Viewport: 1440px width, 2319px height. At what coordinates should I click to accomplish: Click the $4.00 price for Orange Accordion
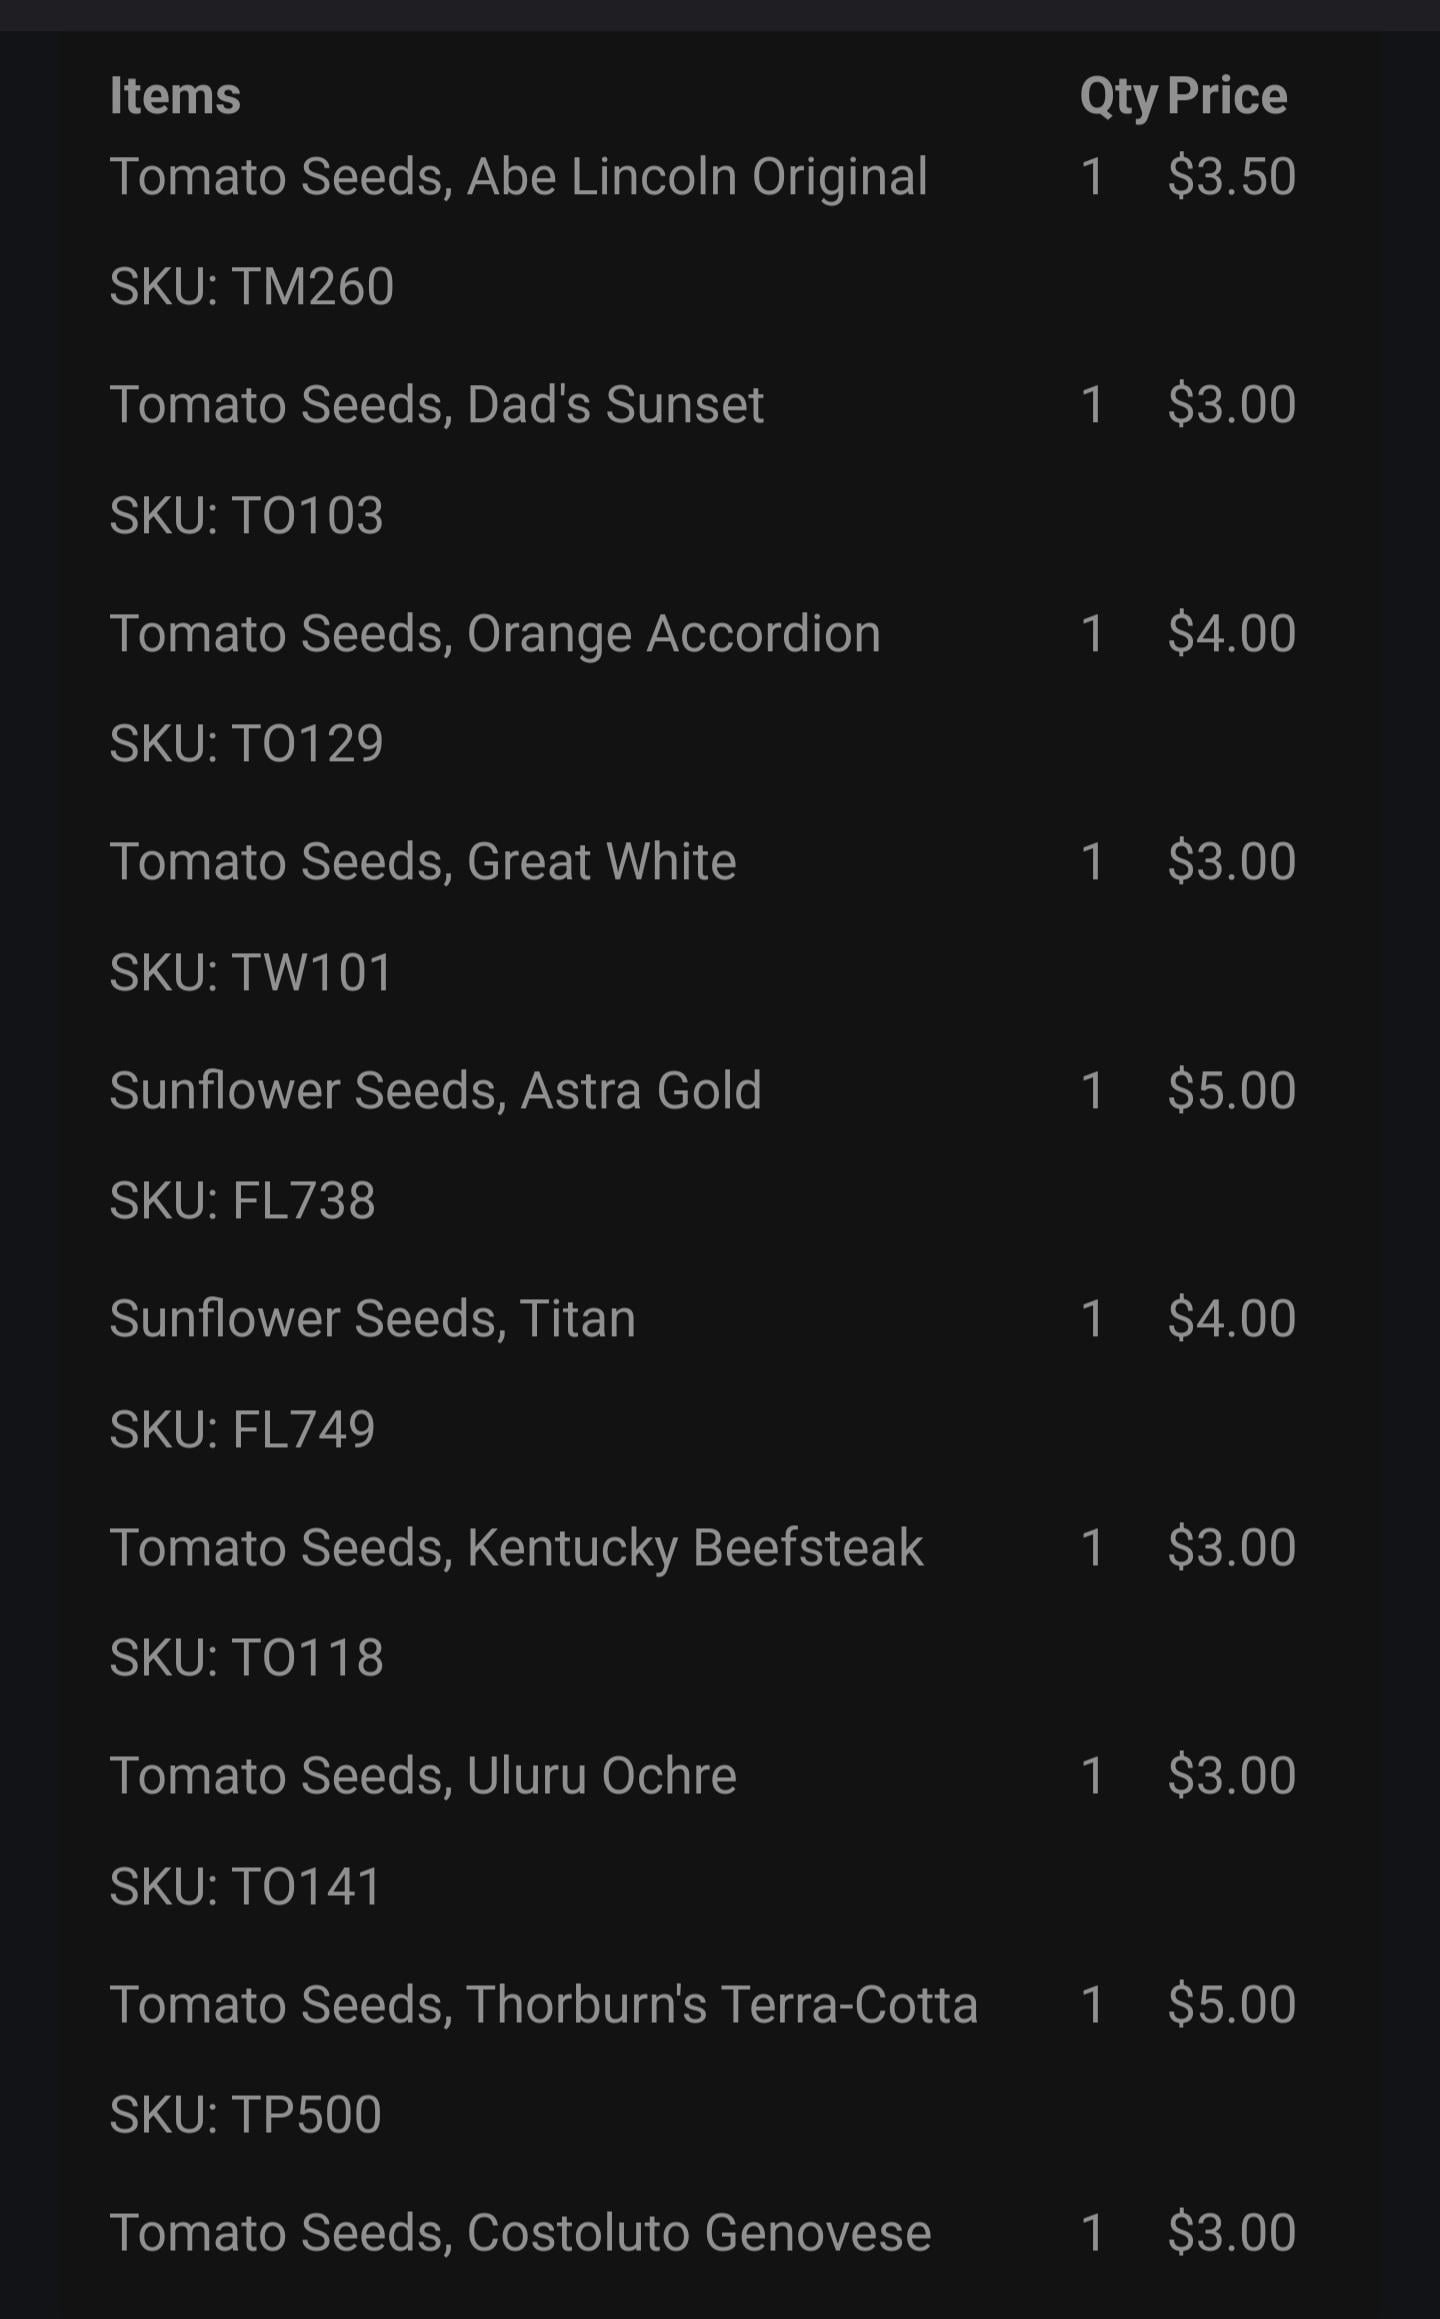[1232, 634]
